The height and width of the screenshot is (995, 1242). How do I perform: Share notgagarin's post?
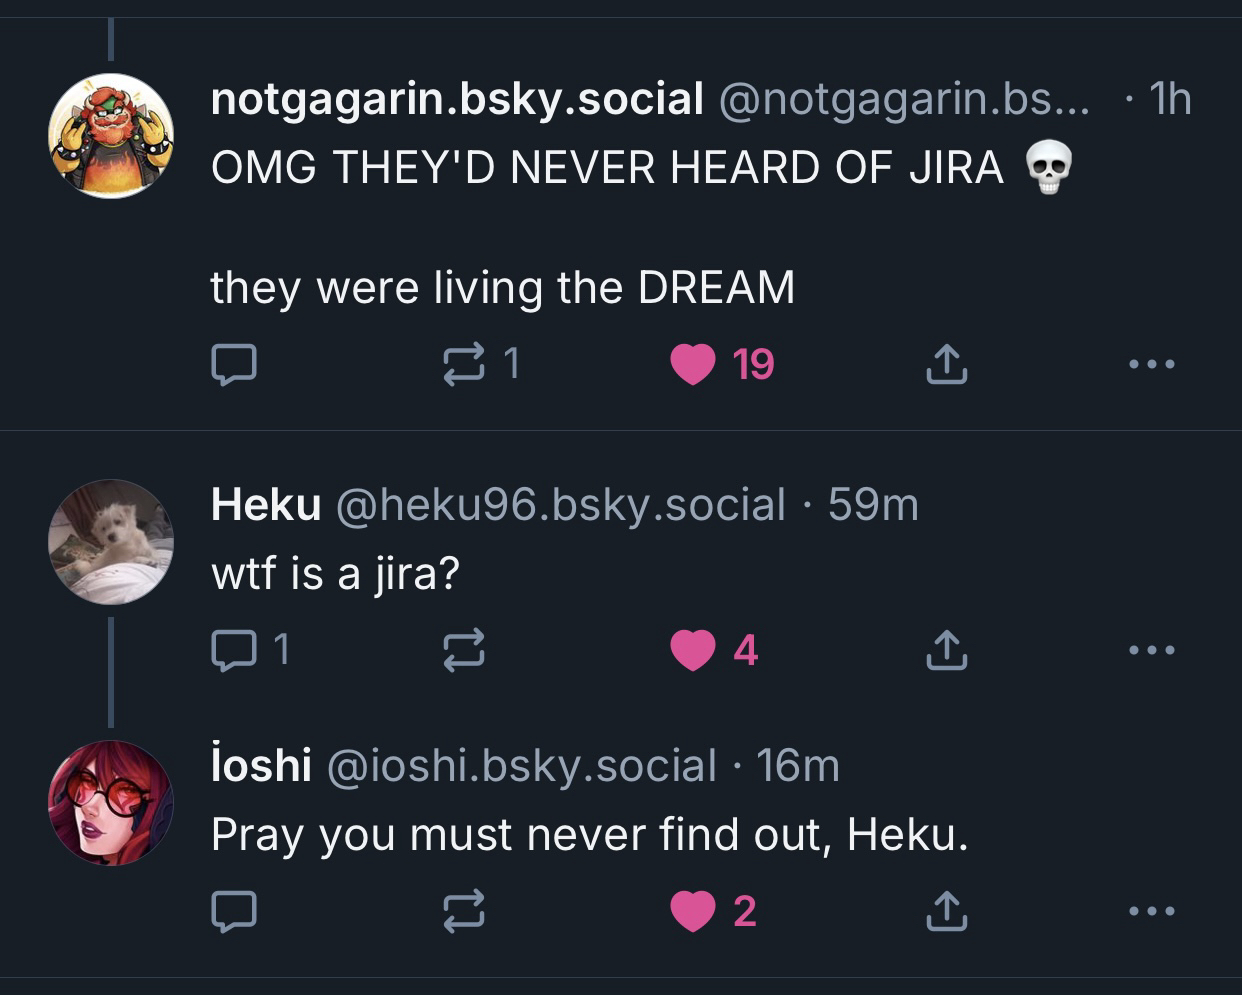tap(946, 365)
